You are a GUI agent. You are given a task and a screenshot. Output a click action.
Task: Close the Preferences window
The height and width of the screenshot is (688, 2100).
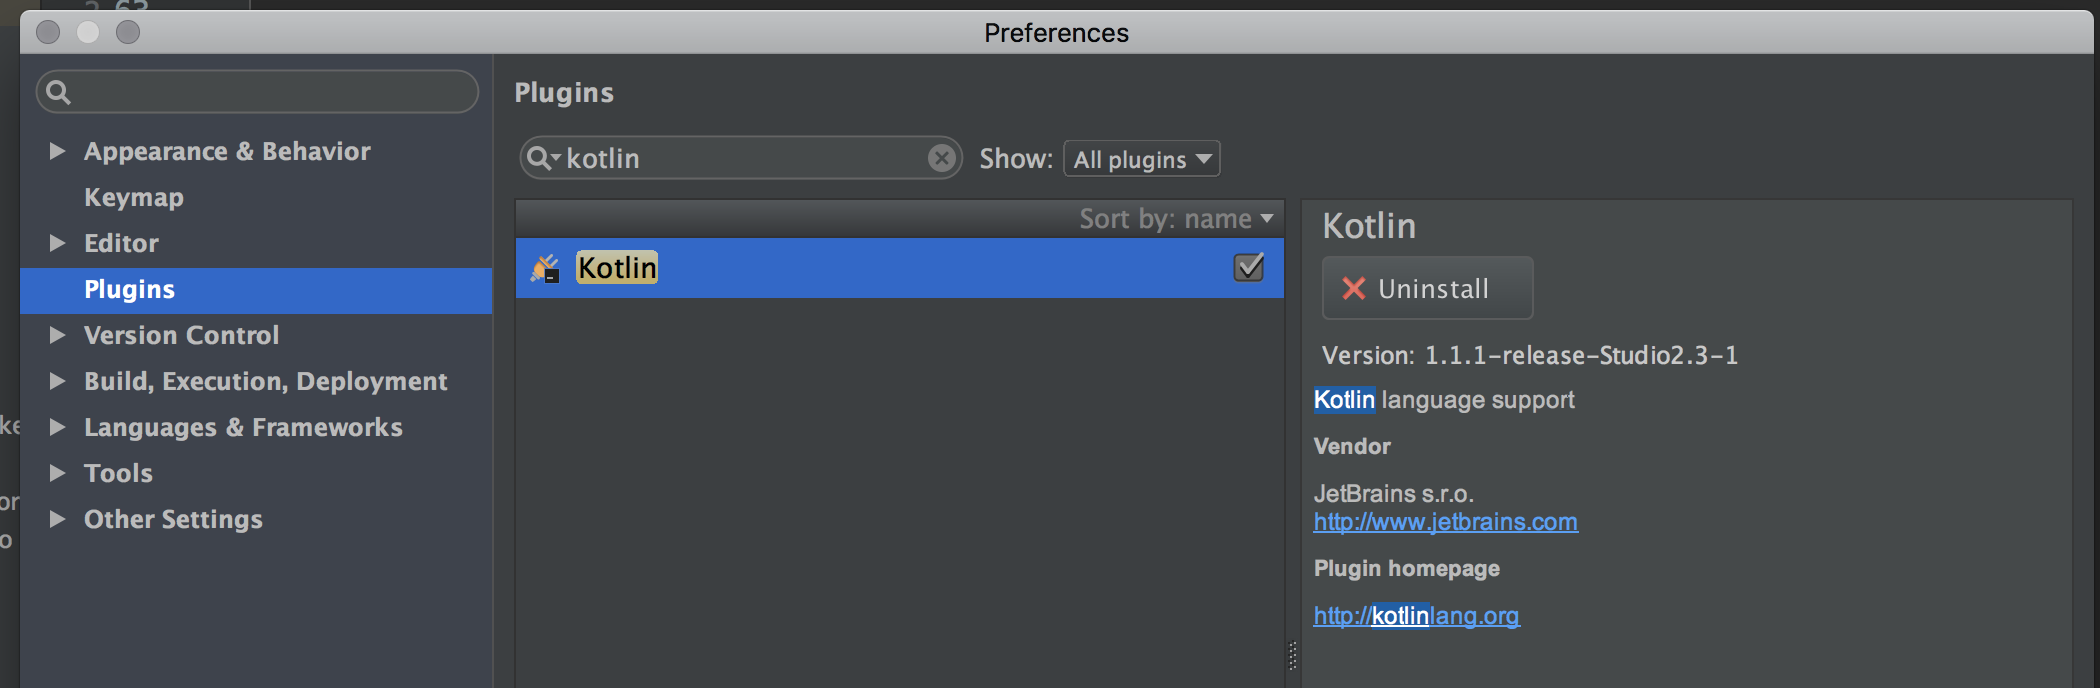click(48, 32)
